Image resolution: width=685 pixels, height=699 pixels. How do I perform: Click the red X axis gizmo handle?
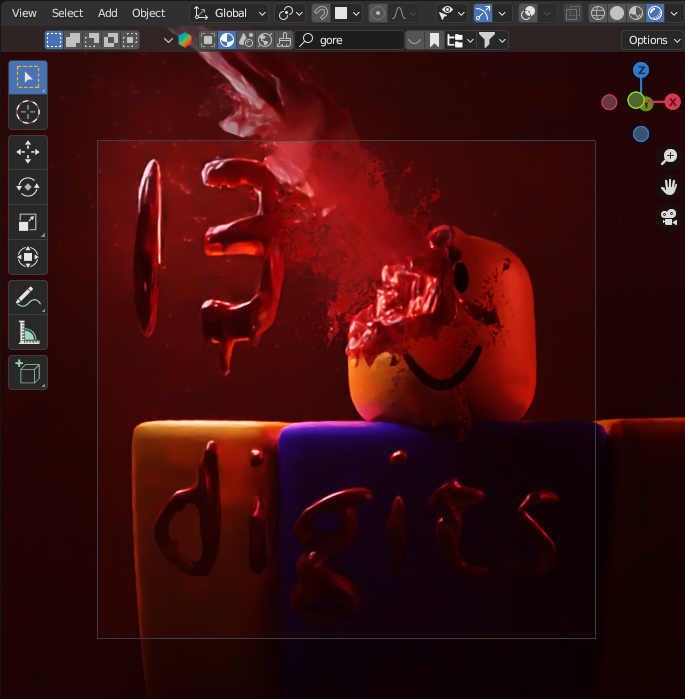pyautogui.click(x=673, y=102)
